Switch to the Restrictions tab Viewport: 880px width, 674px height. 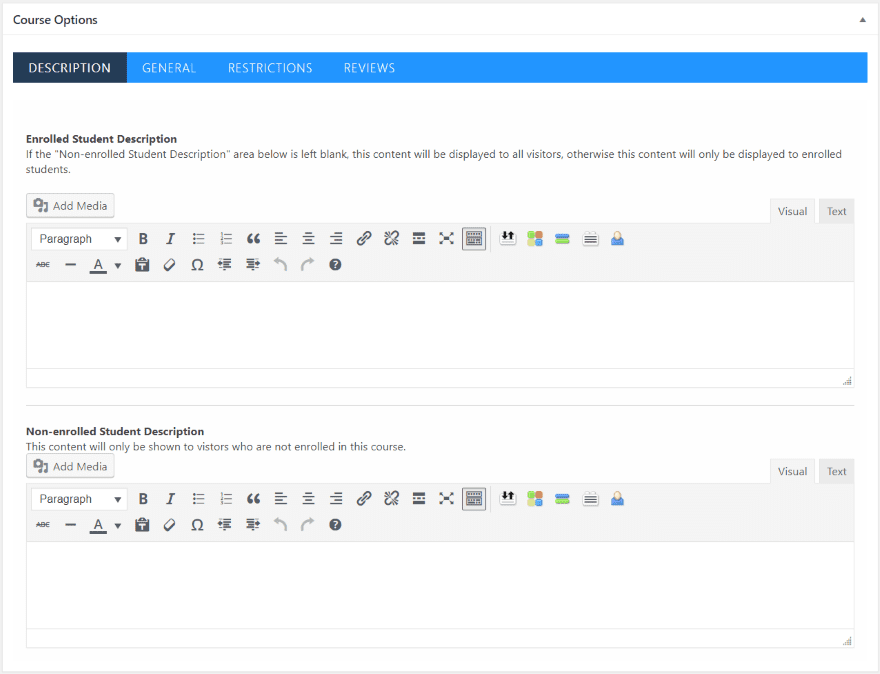[x=270, y=68]
